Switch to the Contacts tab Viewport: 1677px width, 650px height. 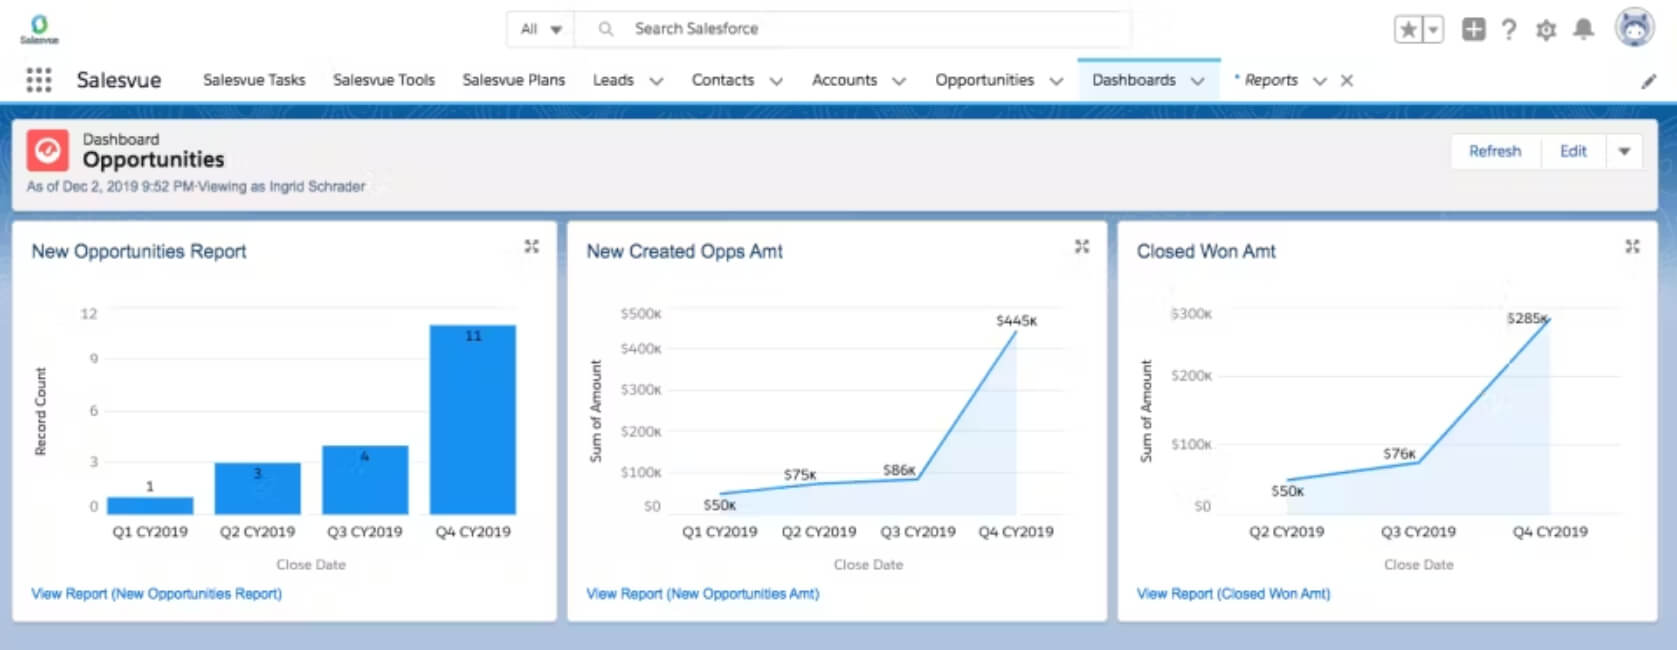[723, 80]
